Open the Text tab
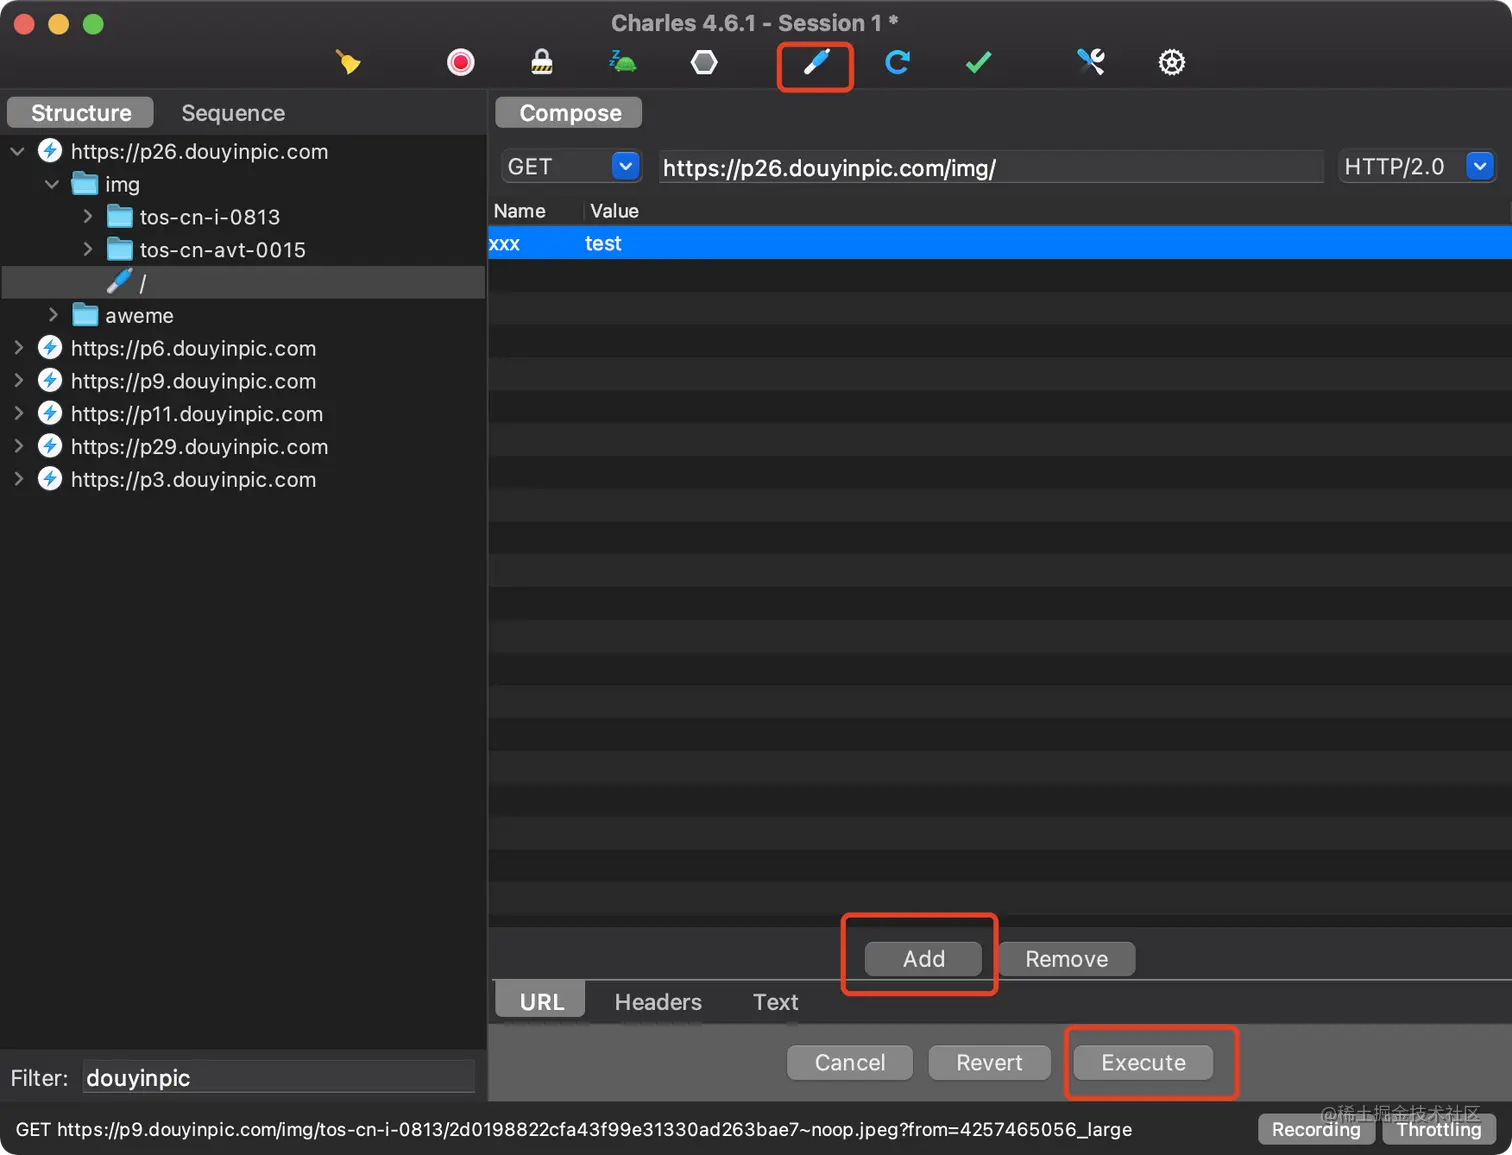Image resolution: width=1512 pixels, height=1155 pixels. point(775,1002)
